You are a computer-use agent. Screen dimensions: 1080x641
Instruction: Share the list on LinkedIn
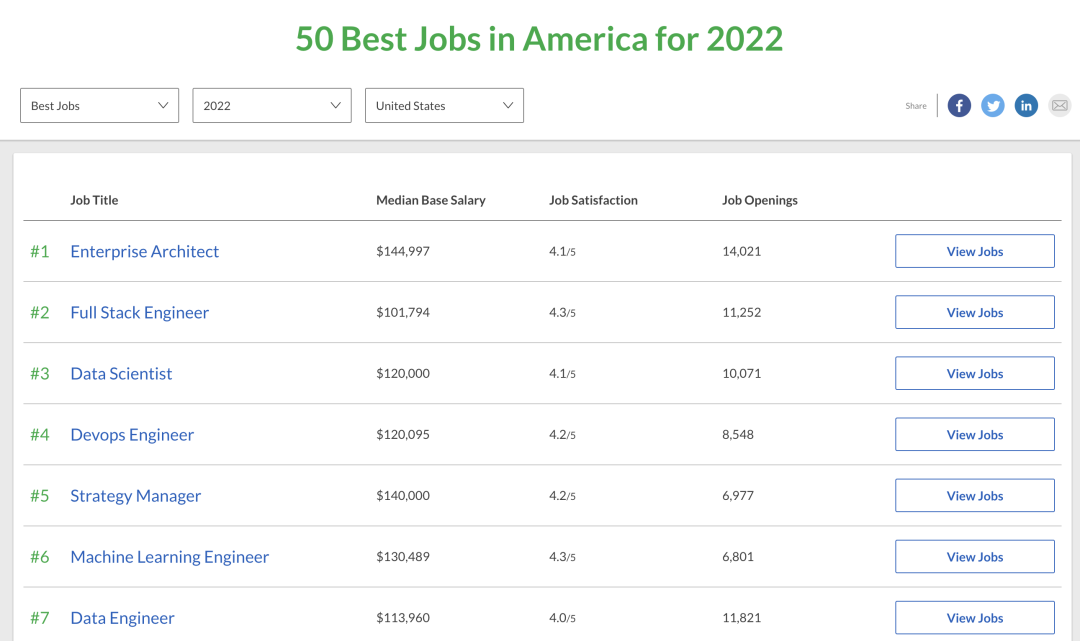click(x=1026, y=105)
